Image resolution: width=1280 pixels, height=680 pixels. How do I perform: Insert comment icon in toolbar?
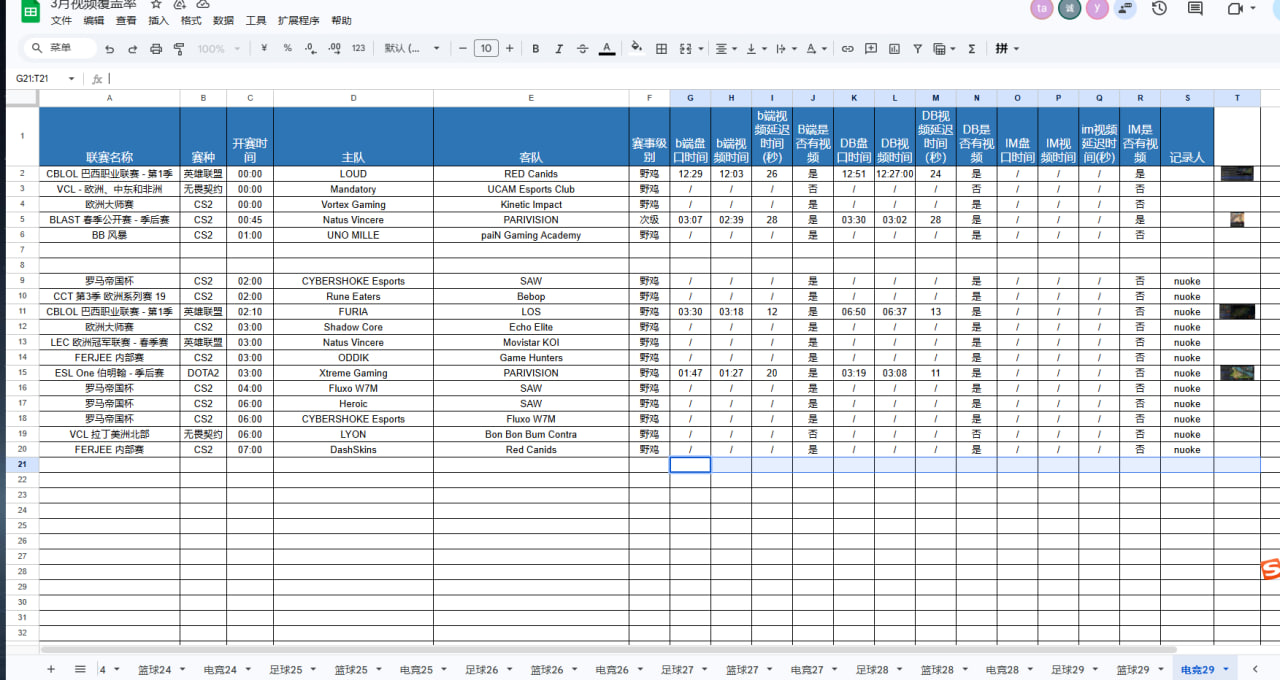(x=871, y=48)
